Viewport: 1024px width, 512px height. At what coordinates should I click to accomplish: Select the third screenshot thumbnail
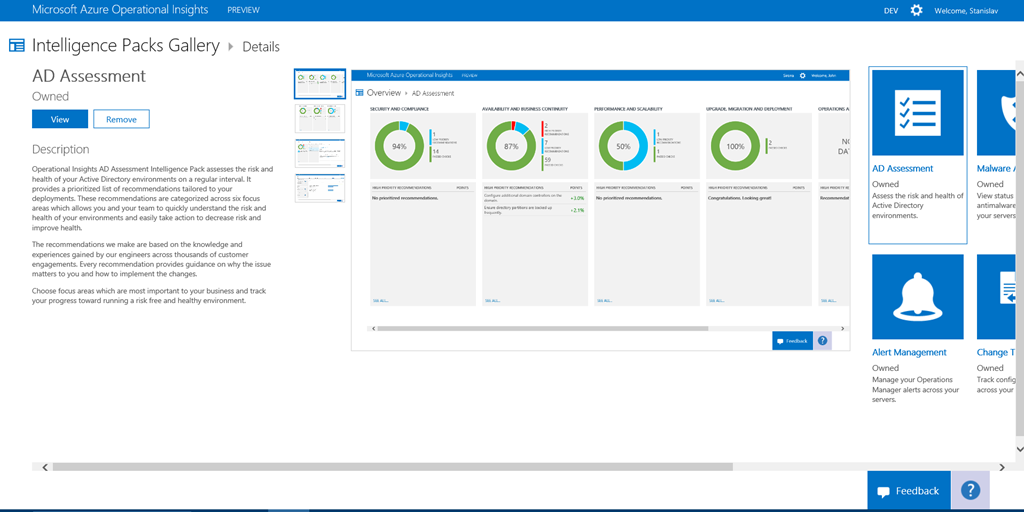coord(320,154)
